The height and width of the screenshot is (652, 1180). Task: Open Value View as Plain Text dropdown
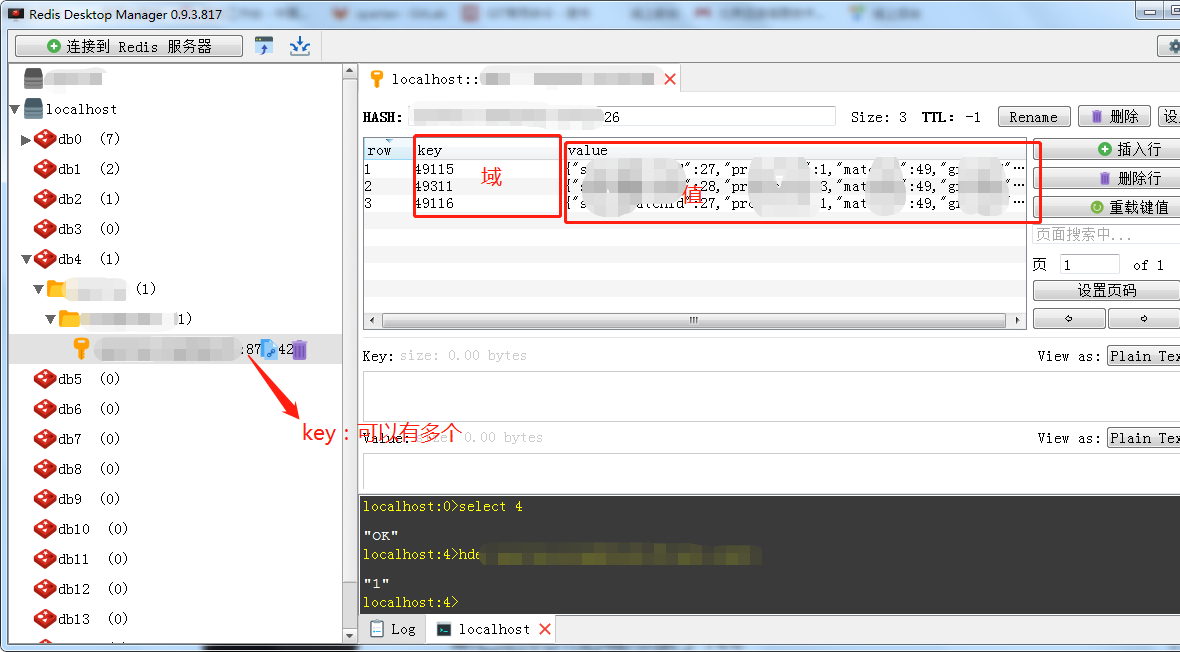(x=1144, y=438)
